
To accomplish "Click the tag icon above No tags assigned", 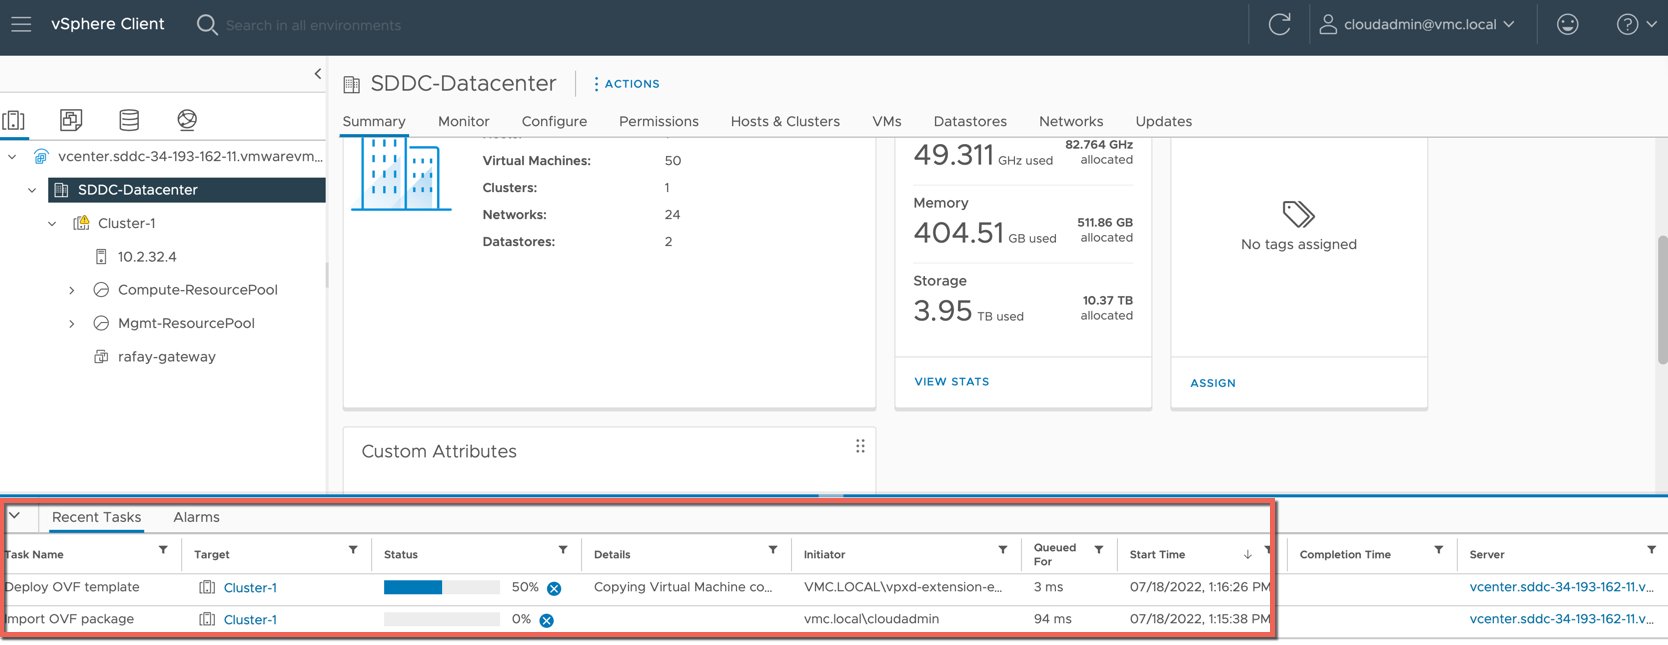I will click(1298, 214).
